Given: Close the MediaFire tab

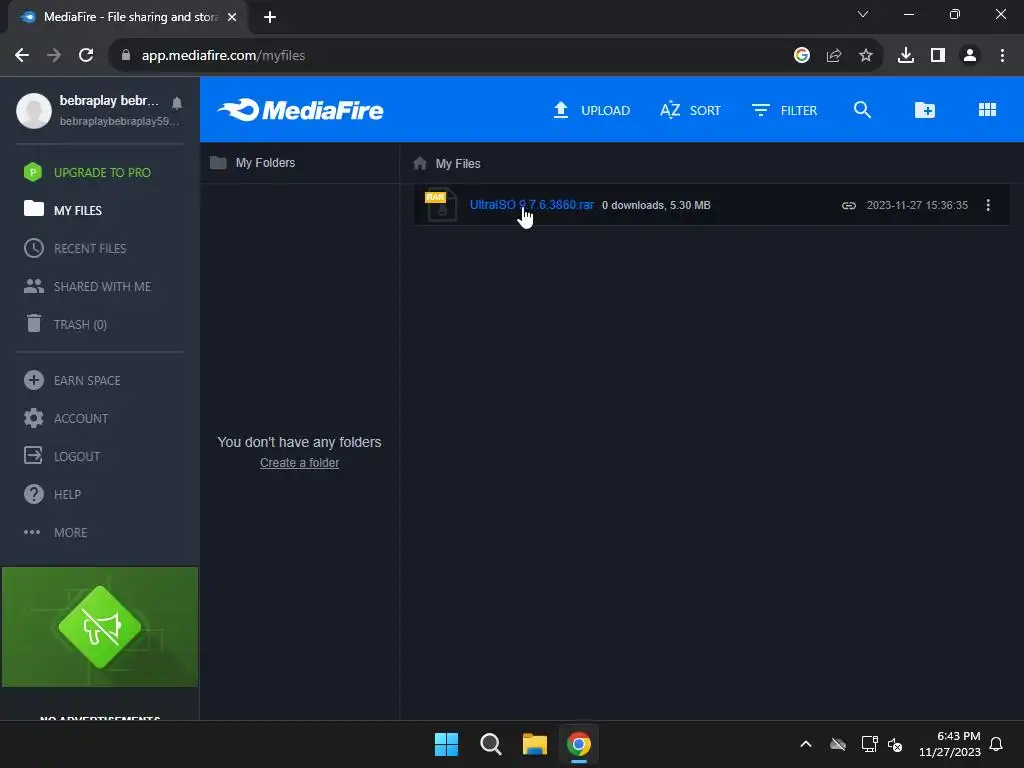Looking at the screenshot, I should (232, 17).
